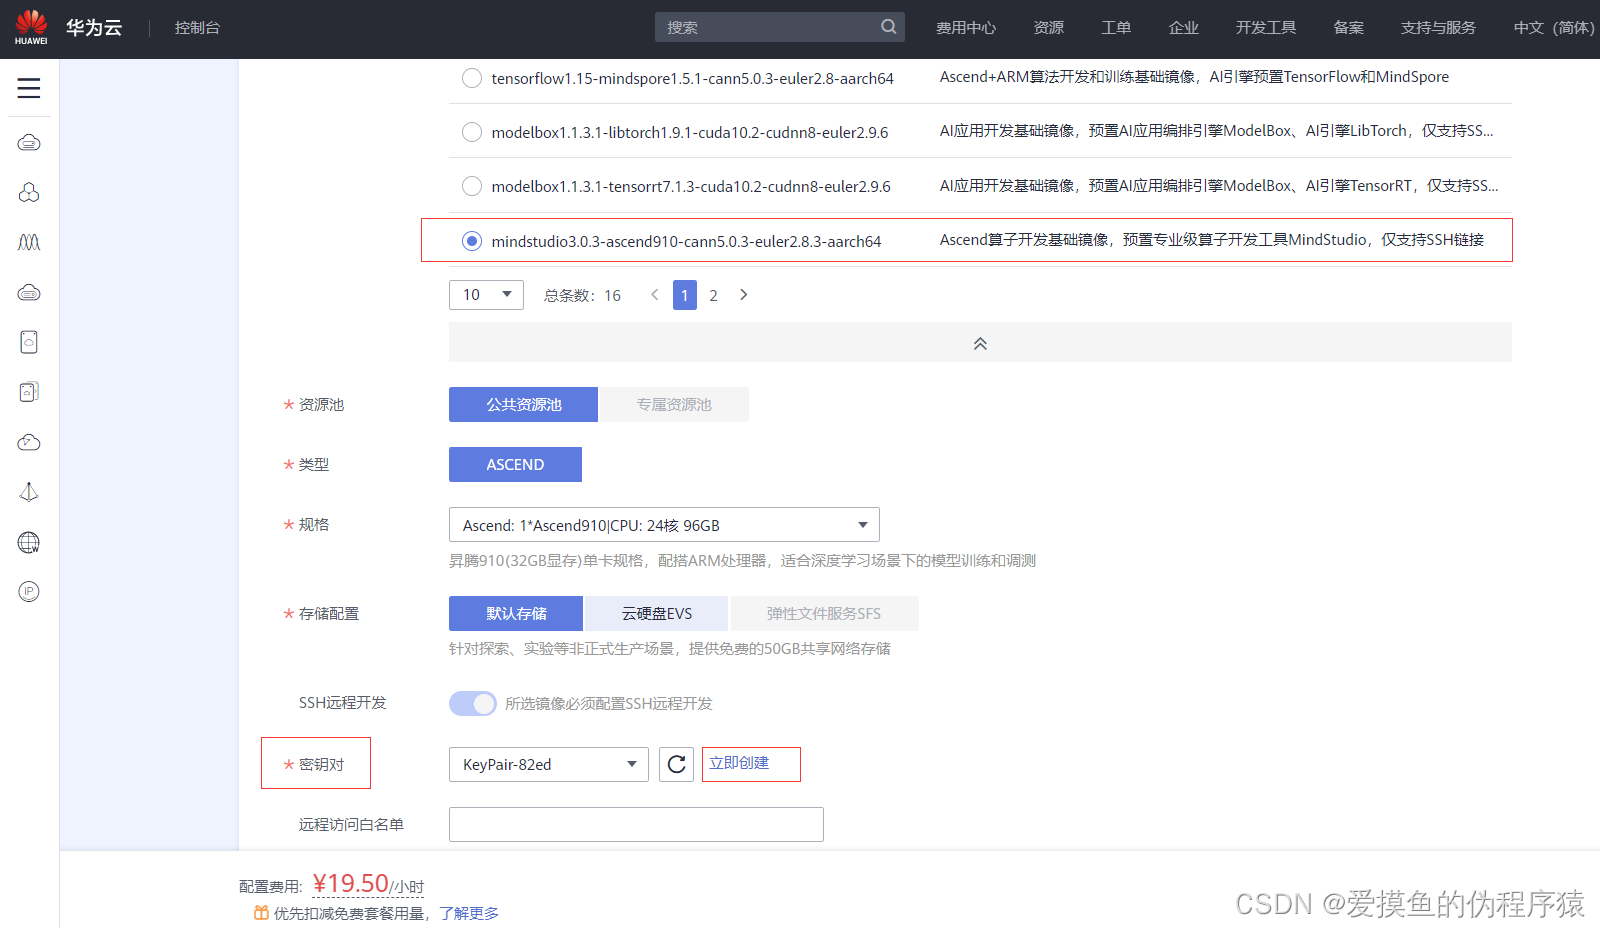
Task: Select modelbox1.1.3.1-tensorrt7.1.3 image radio
Action: tap(472, 186)
